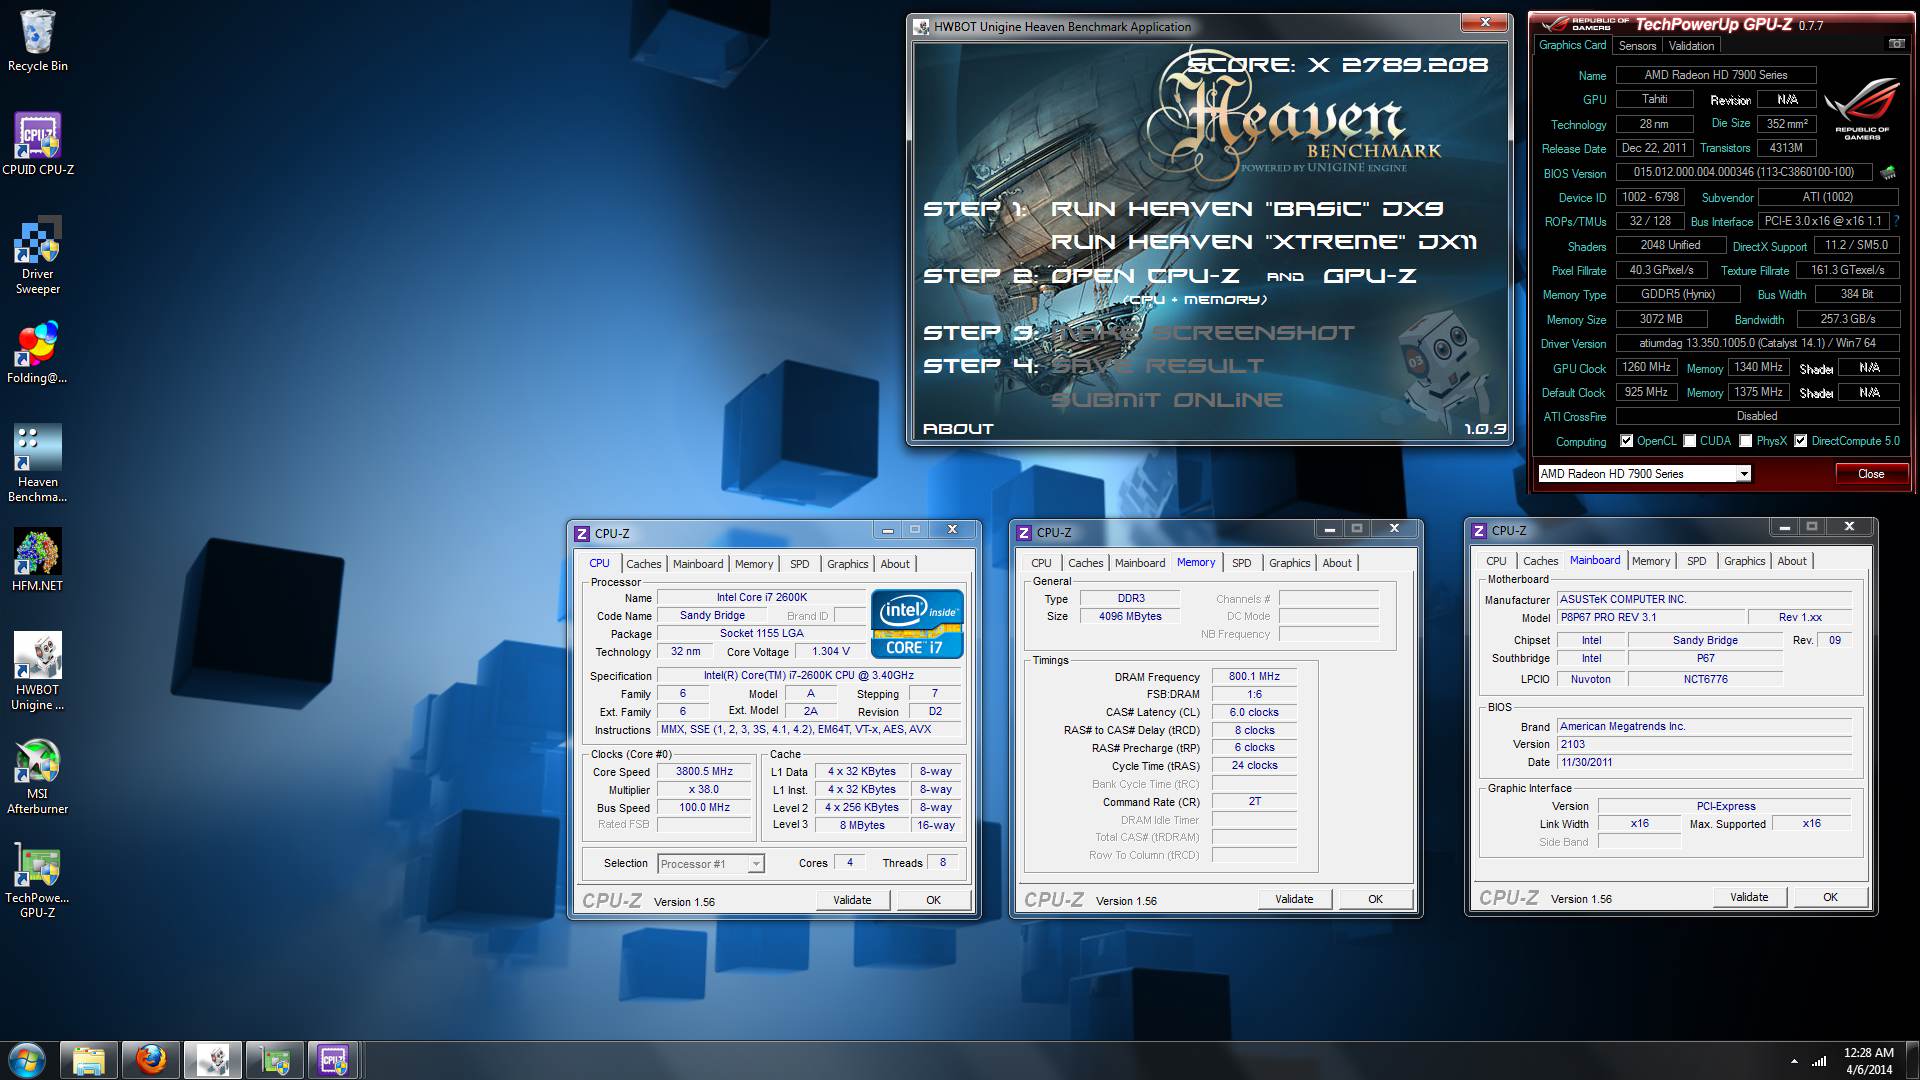This screenshot has height=1080, width=1920.
Task: Expand the AMD Radeon HD 7900 Series dropdown
Action: click(1744, 474)
